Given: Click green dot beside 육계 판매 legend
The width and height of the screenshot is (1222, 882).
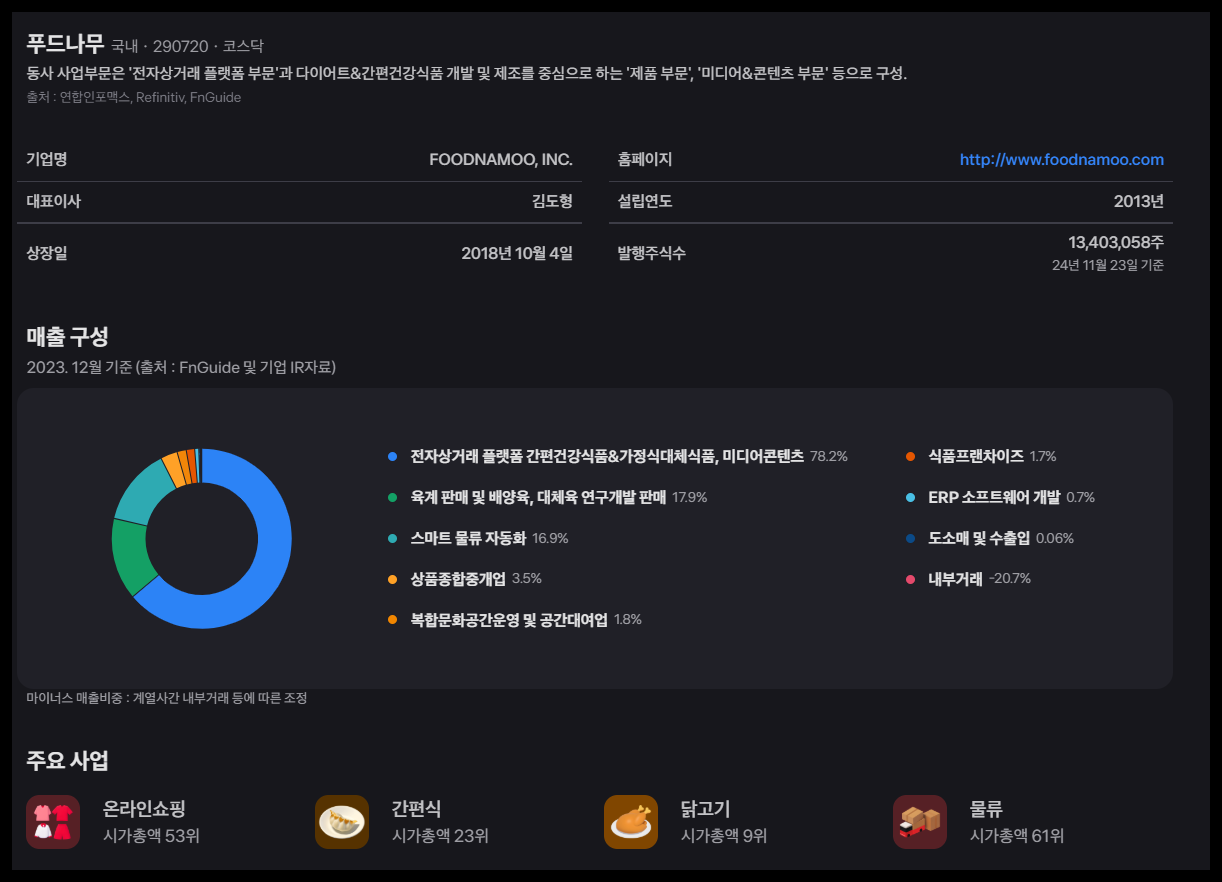Looking at the screenshot, I should point(391,497).
